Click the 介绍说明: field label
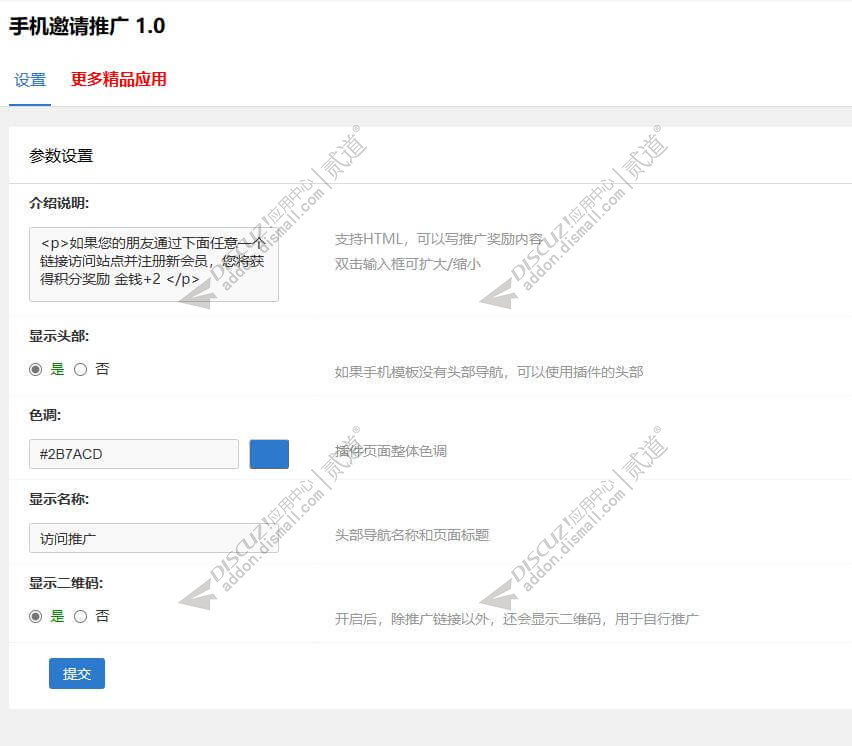 click(59, 203)
